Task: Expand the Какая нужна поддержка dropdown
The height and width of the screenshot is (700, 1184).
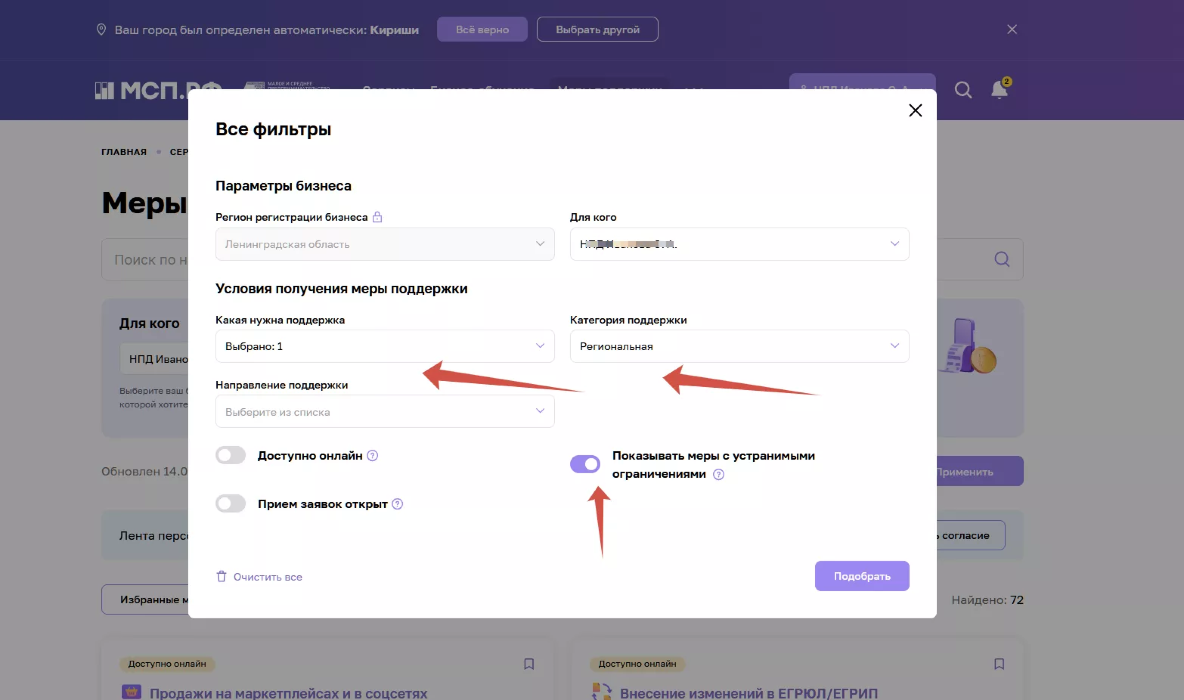Action: pos(384,346)
